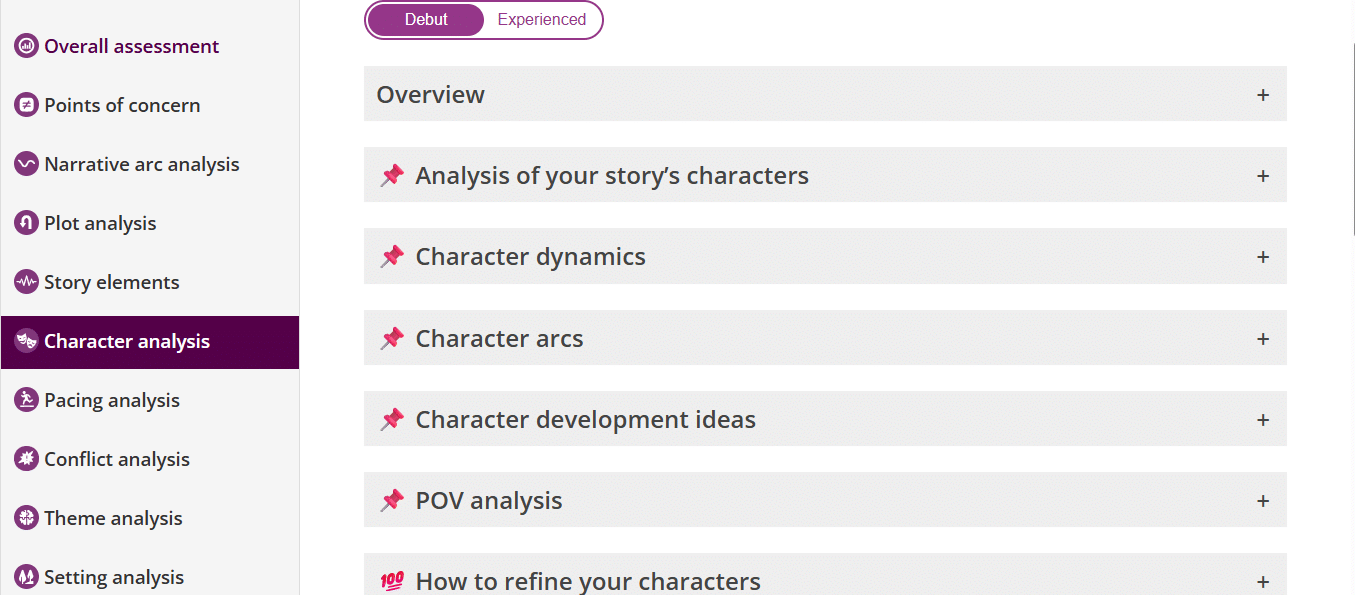Viewport: 1355px width, 595px height.
Task: Click the Story elements pulse icon
Action: 26,282
